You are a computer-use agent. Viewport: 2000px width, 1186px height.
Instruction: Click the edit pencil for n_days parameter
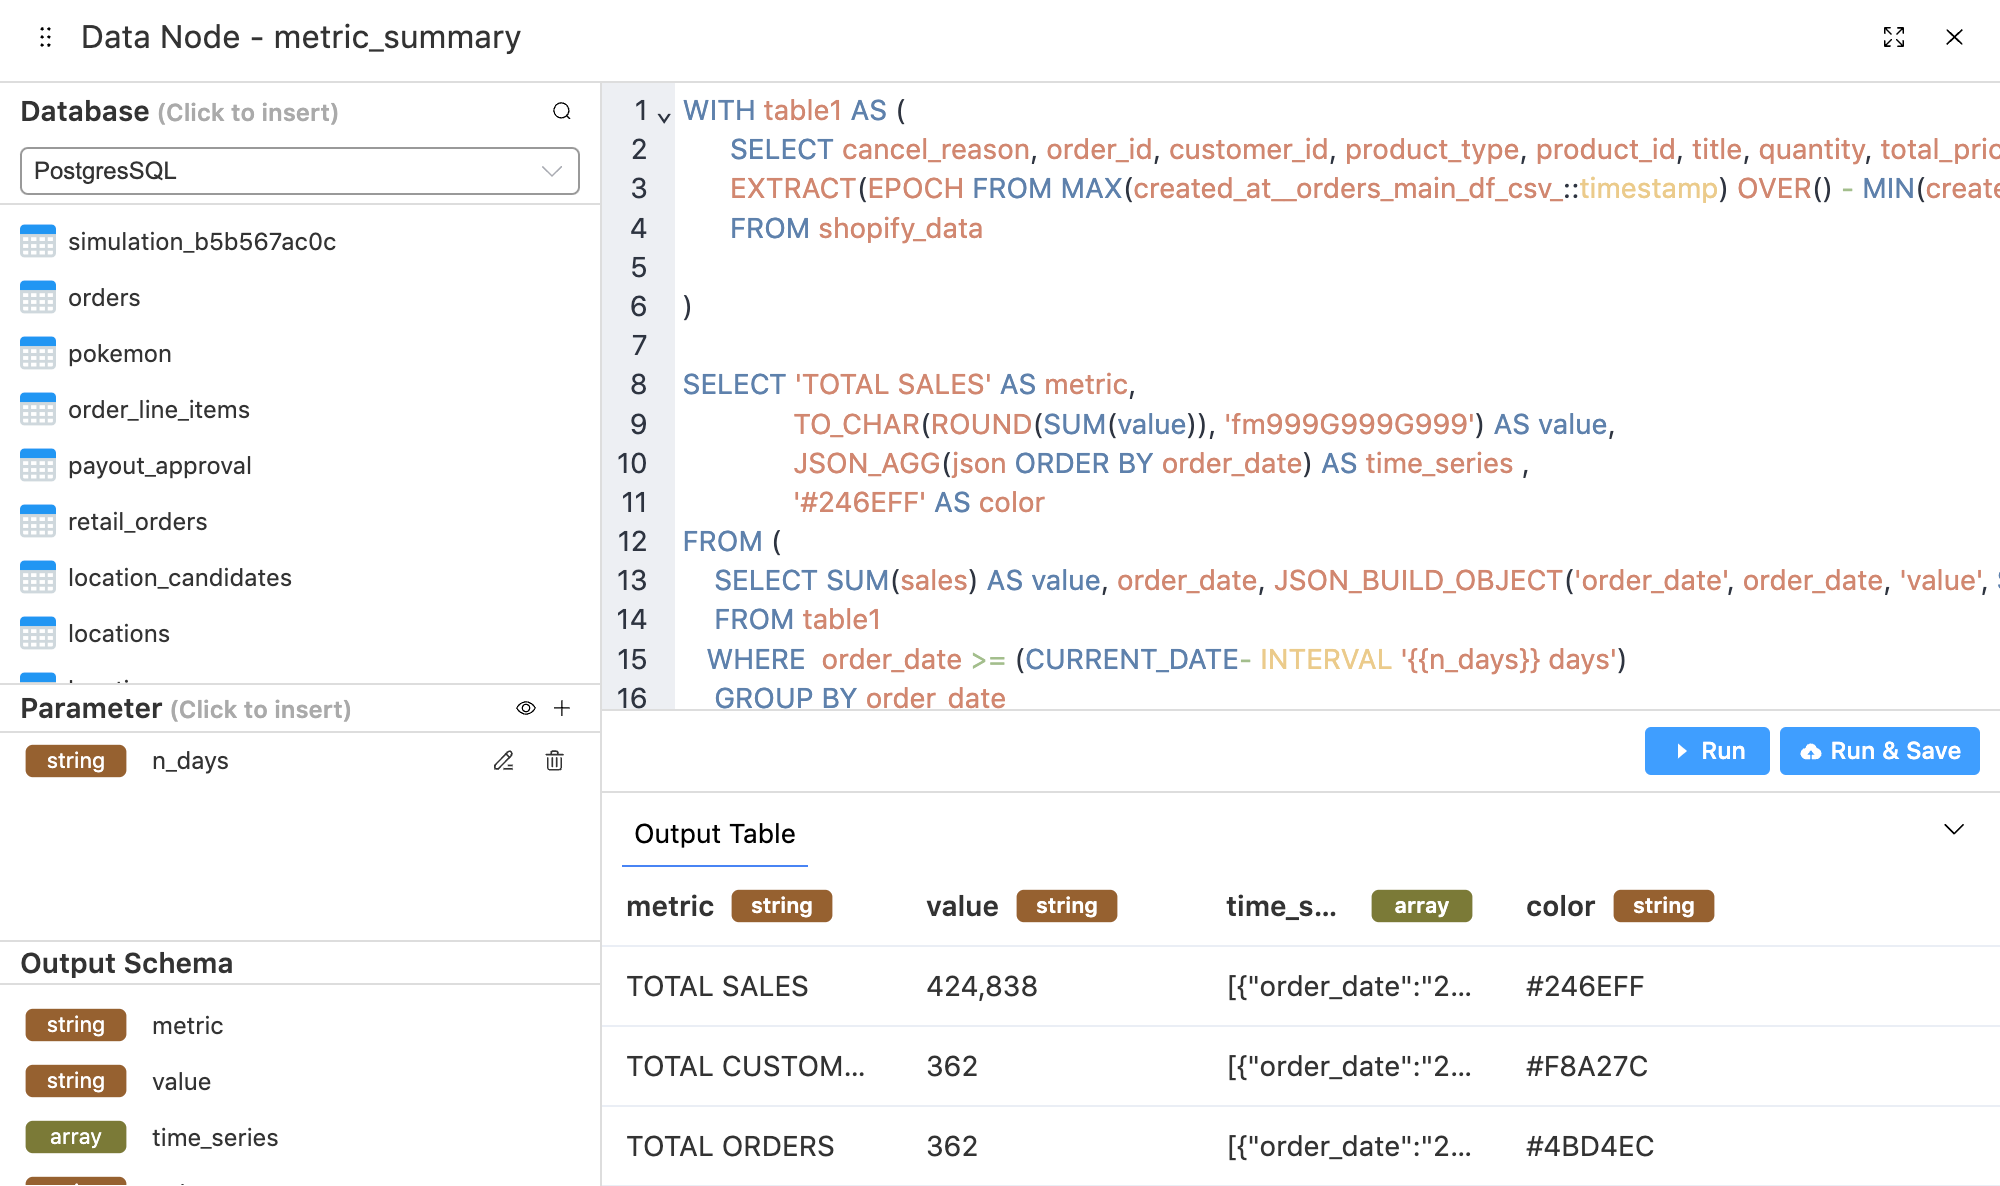504,761
